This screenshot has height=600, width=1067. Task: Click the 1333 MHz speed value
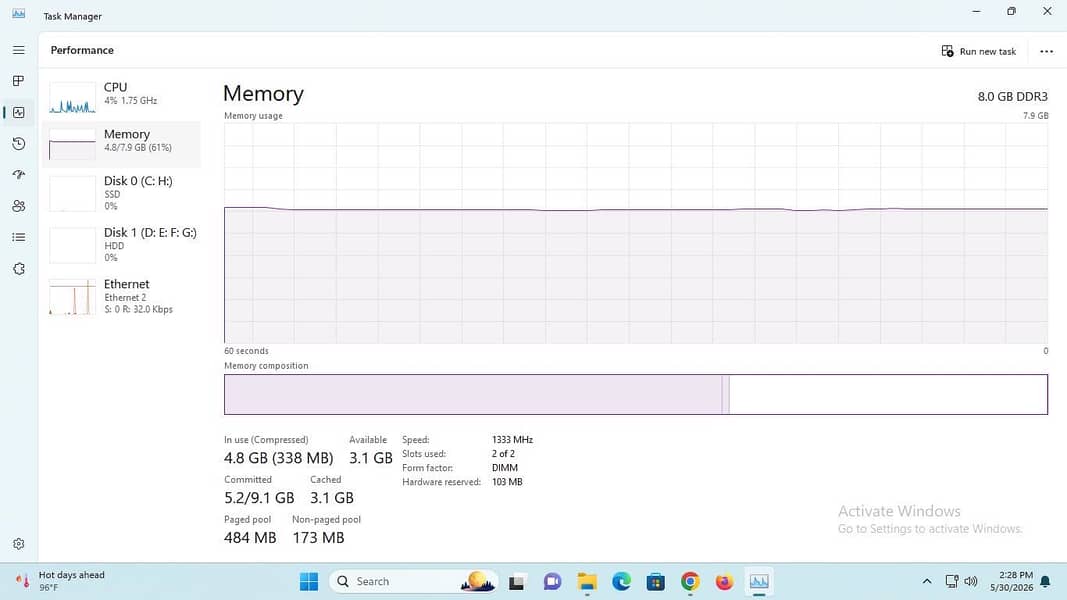(512, 440)
